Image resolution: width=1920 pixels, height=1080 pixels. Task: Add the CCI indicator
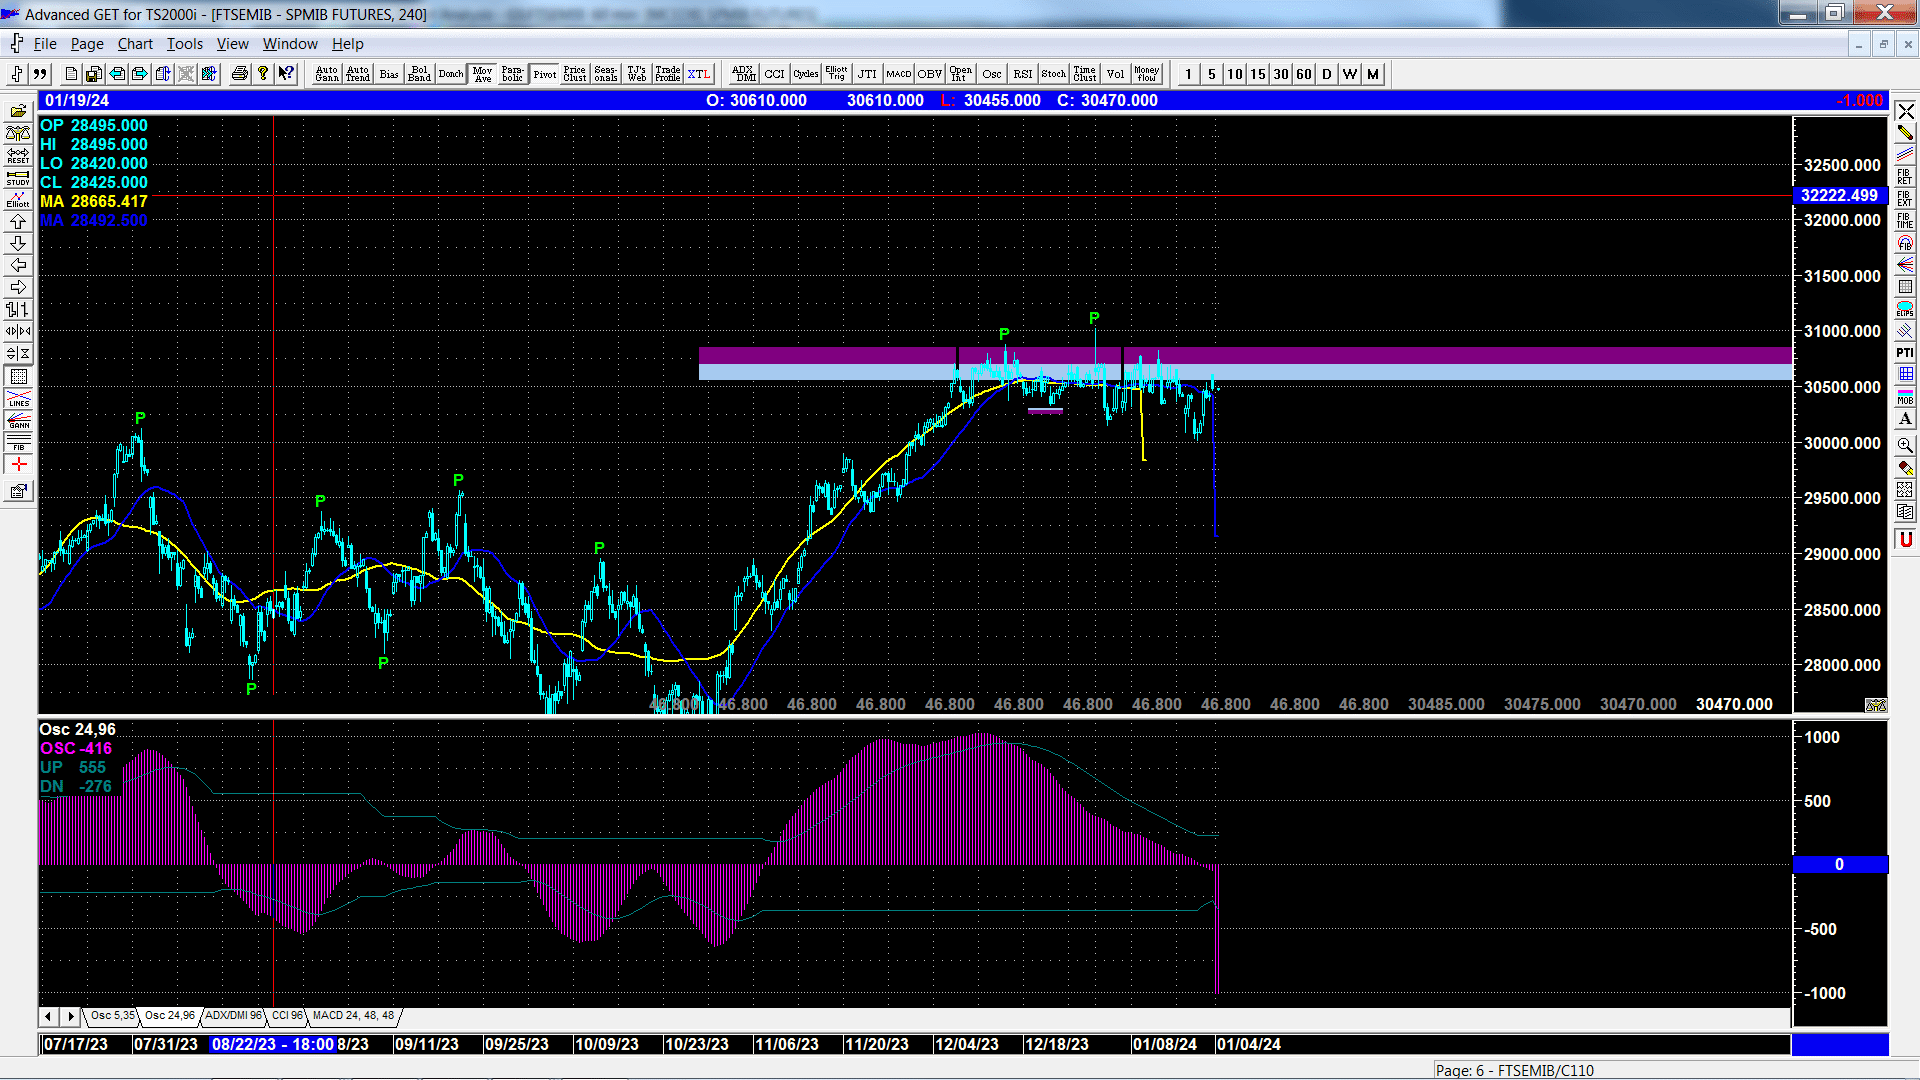tap(775, 74)
